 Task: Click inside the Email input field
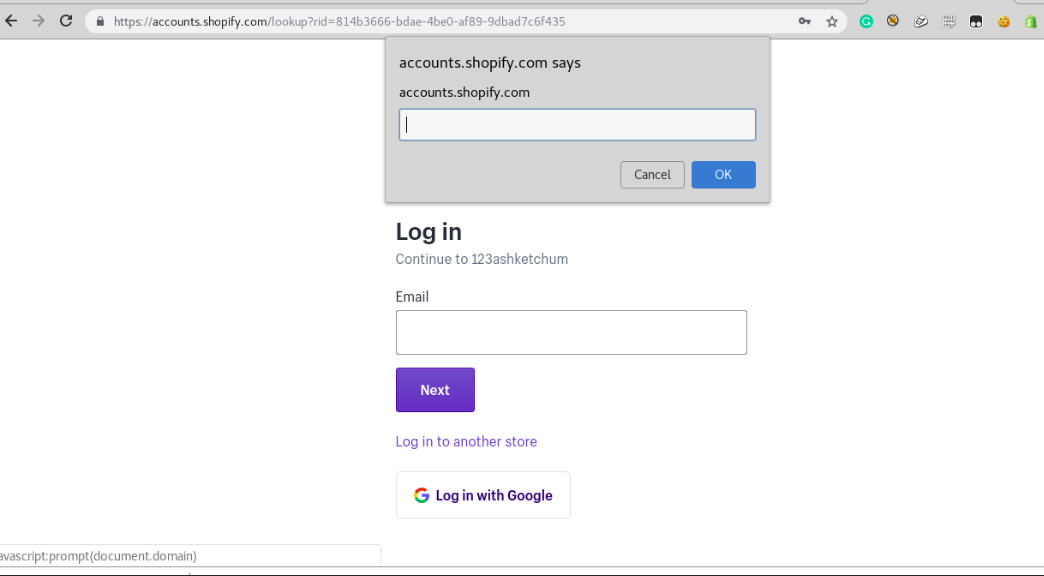pyautogui.click(x=571, y=332)
